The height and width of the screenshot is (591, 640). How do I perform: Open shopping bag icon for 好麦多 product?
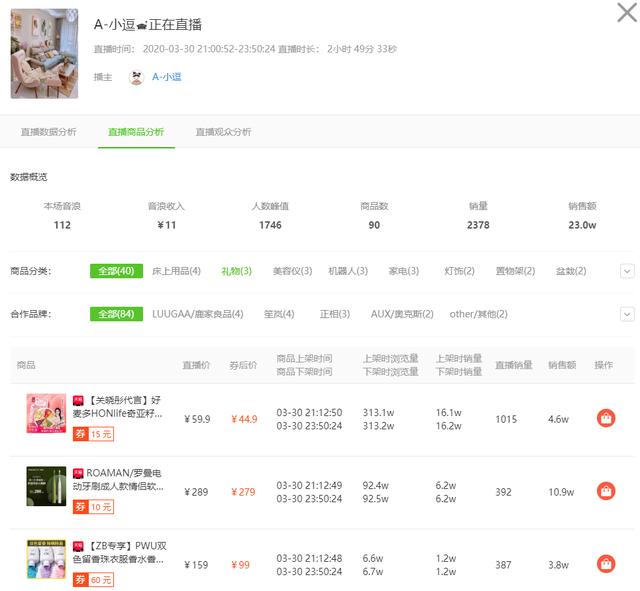pos(606,418)
